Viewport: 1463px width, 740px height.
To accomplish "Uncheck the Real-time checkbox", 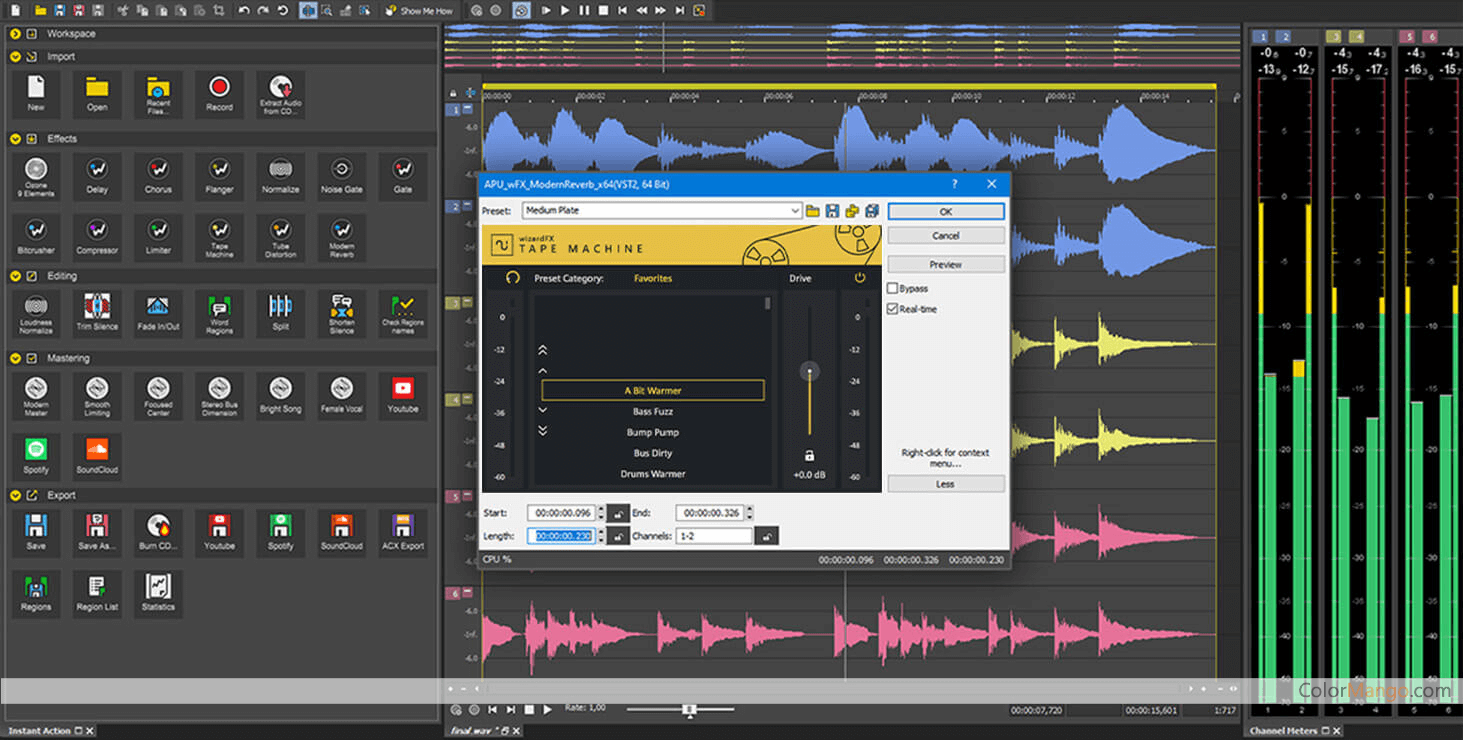I will pos(893,309).
